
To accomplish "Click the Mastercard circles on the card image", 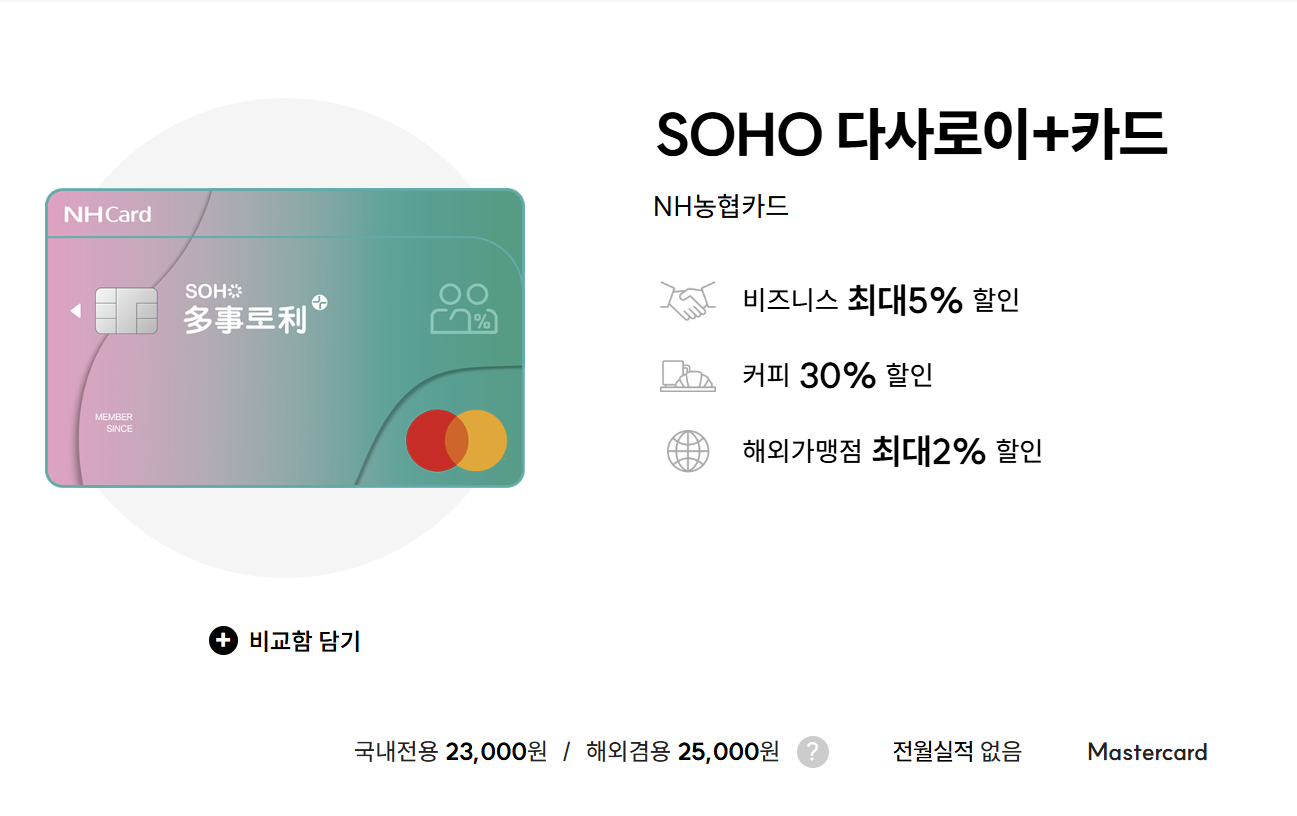I will [455, 440].
